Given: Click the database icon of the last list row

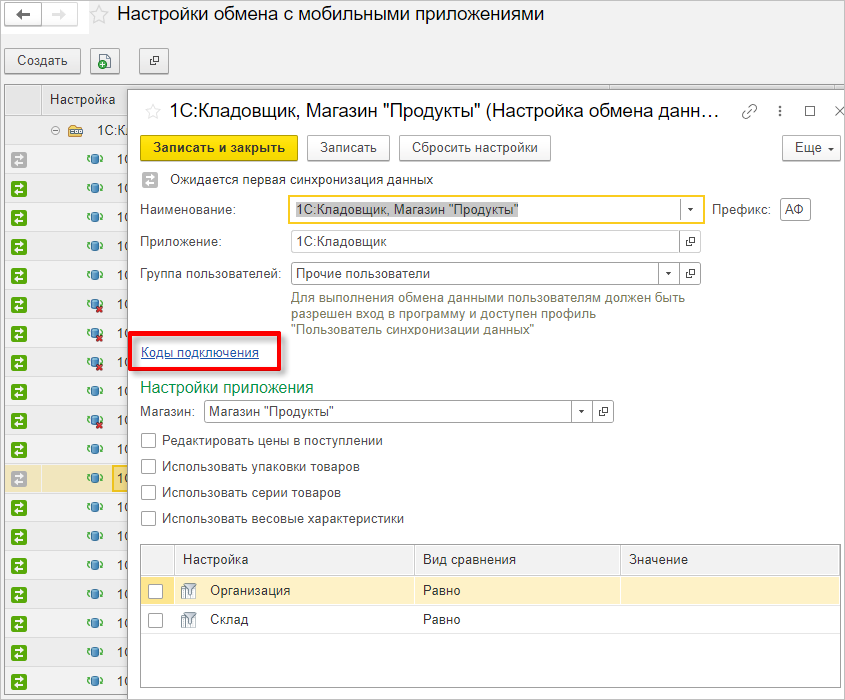Looking at the screenshot, I should (x=95, y=681).
